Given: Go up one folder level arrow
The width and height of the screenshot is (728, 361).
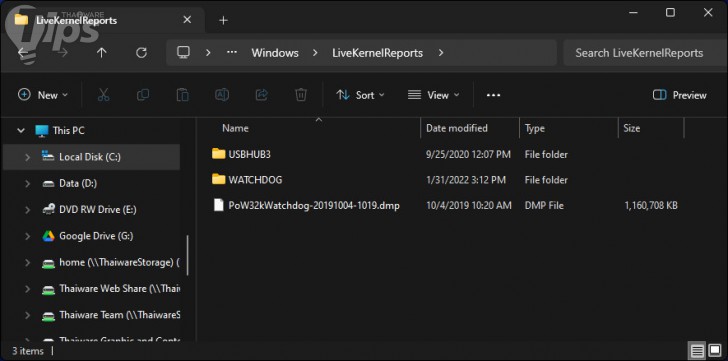Looking at the screenshot, I should 101,53.
